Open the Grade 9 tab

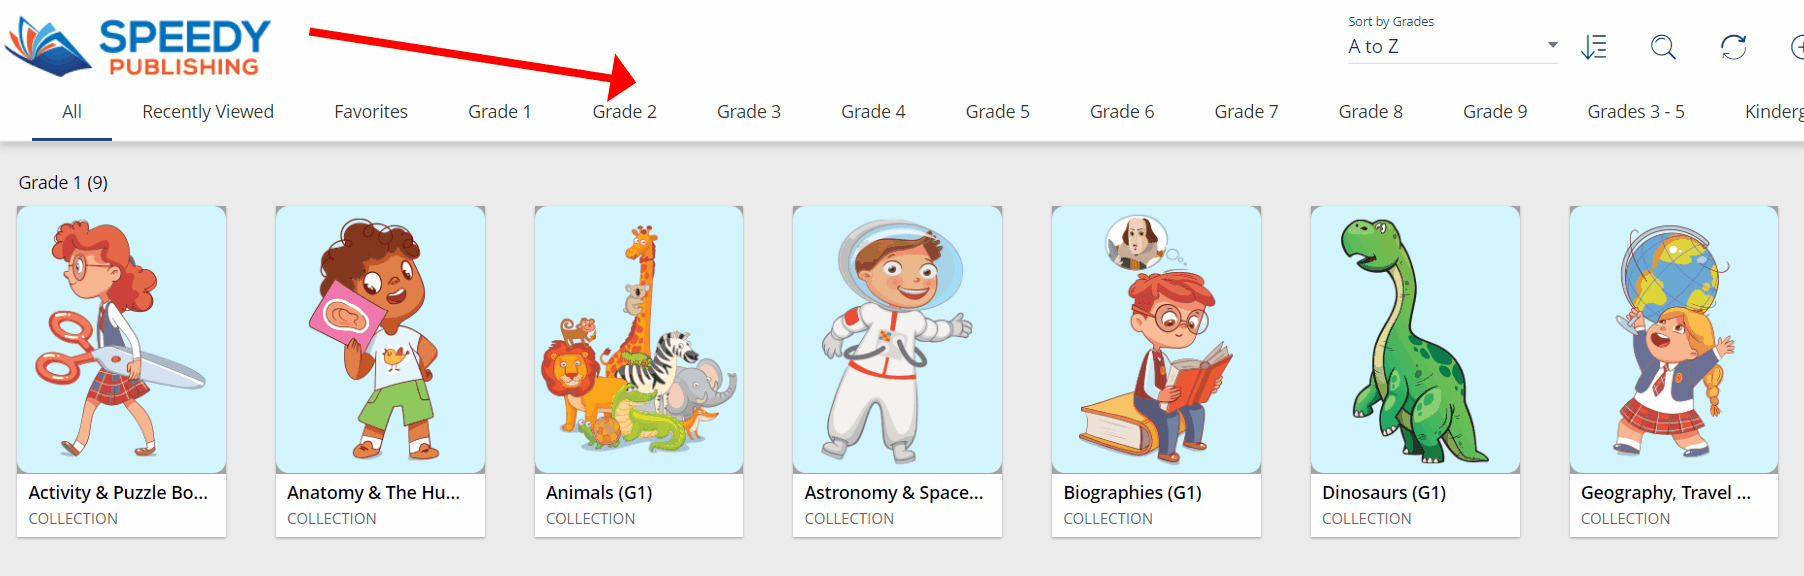1495,112
